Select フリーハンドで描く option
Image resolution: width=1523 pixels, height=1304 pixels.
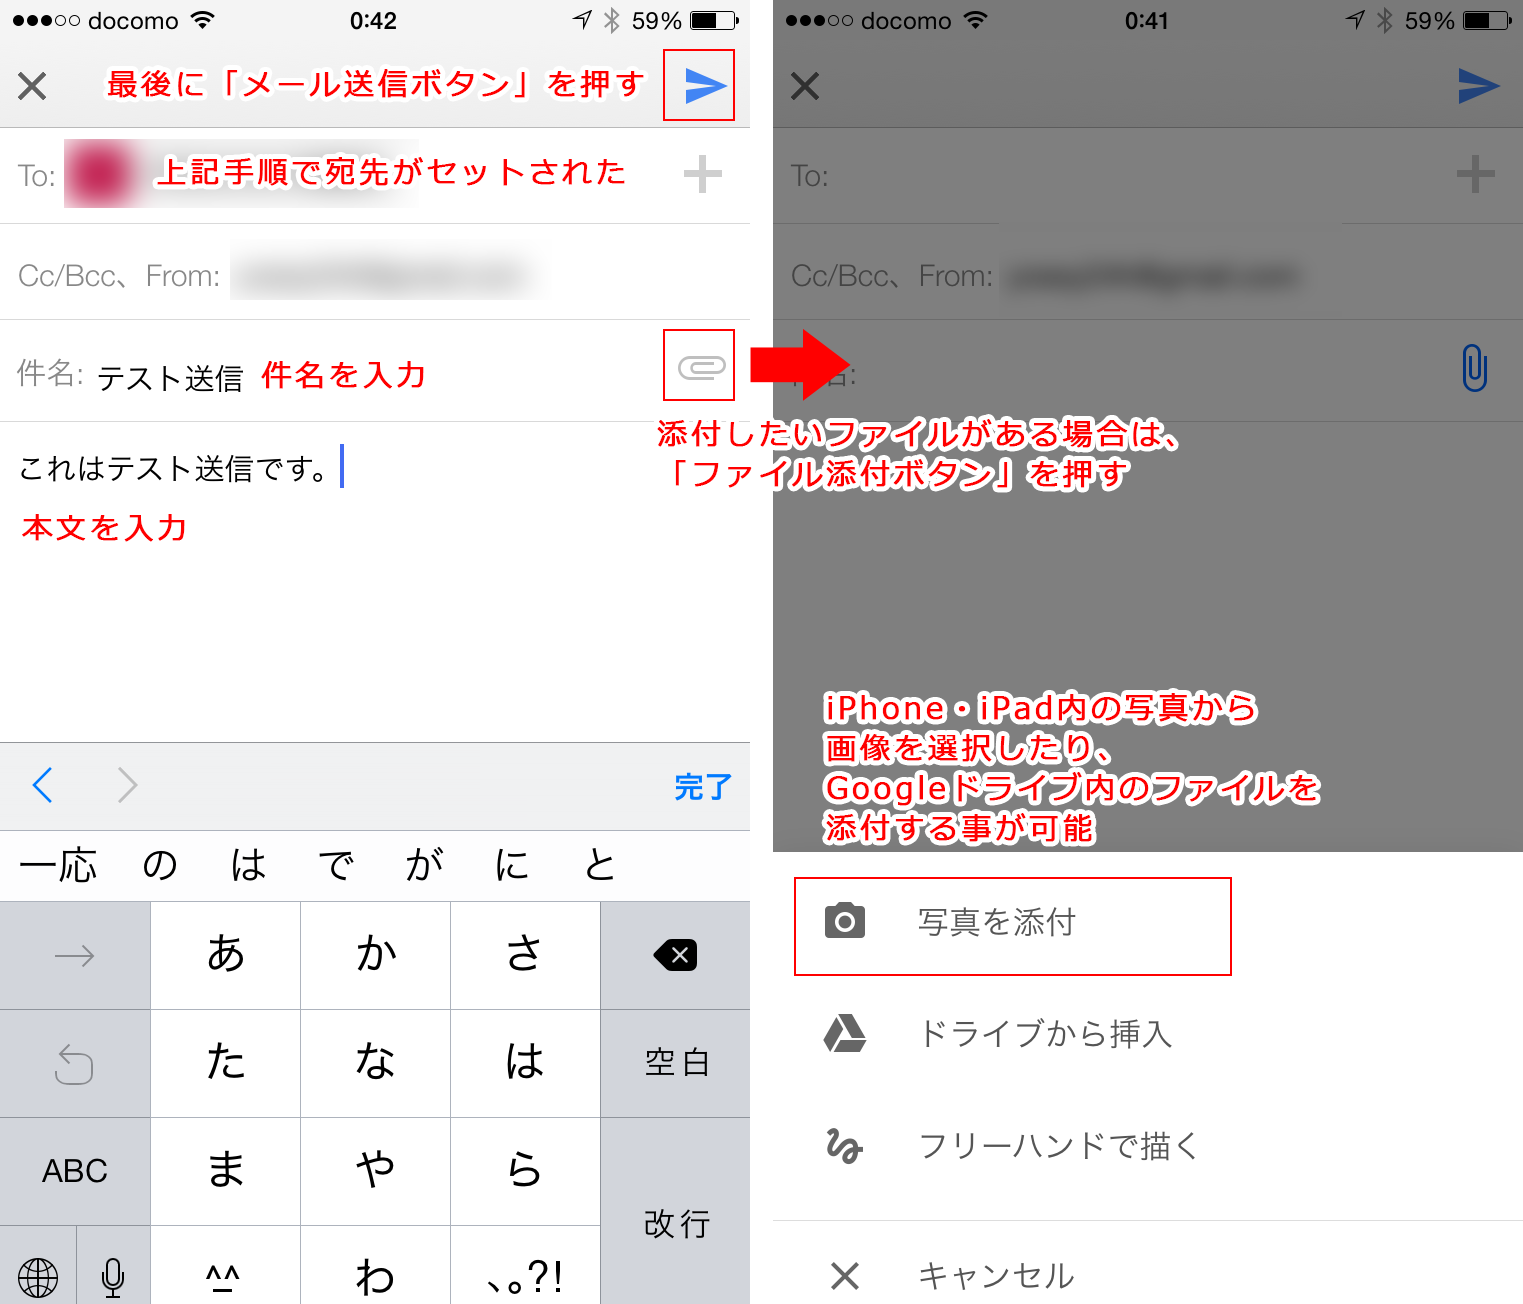(1056, 1146)
